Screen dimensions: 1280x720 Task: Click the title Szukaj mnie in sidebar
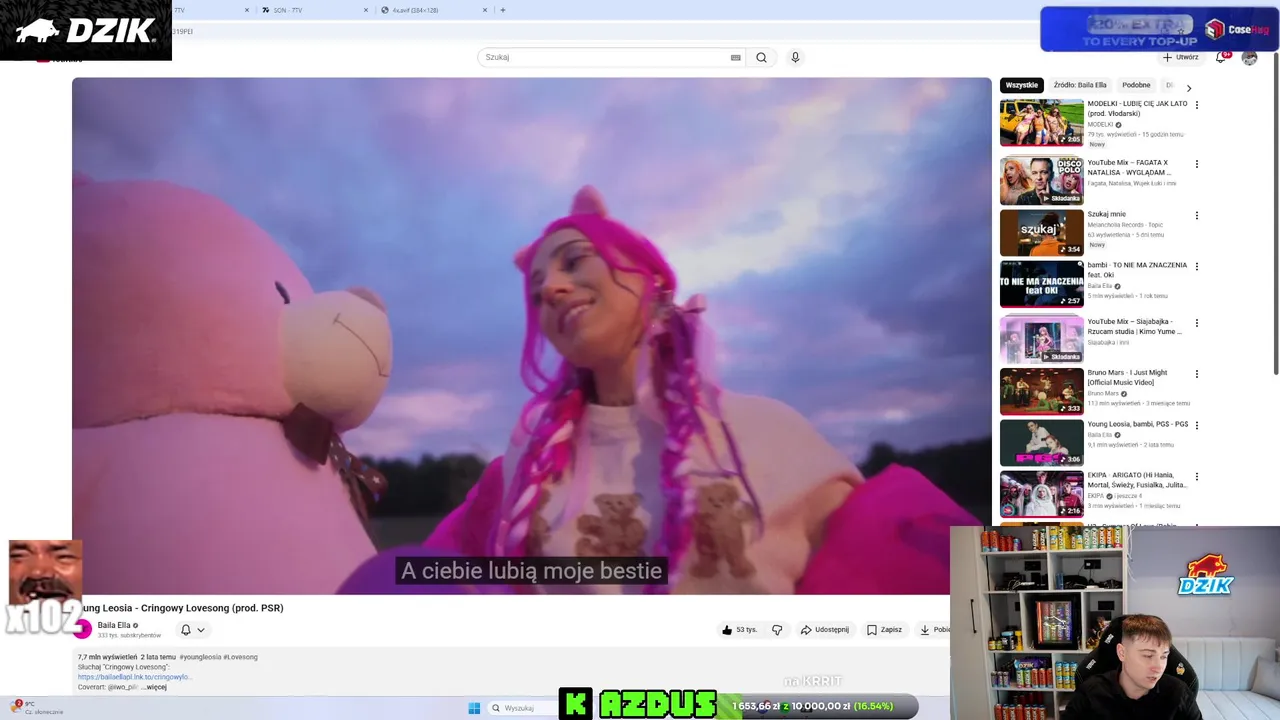(x=1106, y=214)
